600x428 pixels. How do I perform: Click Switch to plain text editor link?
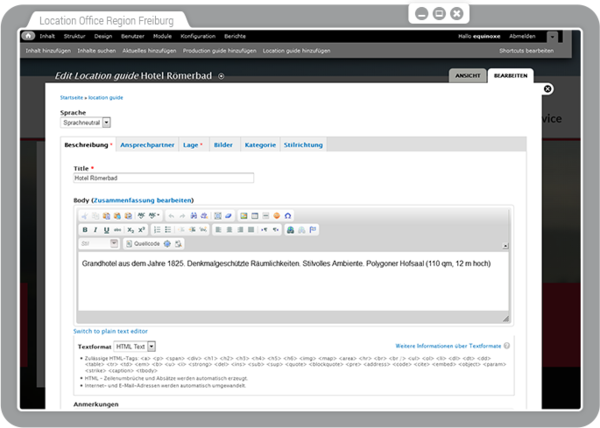point(111,330)
